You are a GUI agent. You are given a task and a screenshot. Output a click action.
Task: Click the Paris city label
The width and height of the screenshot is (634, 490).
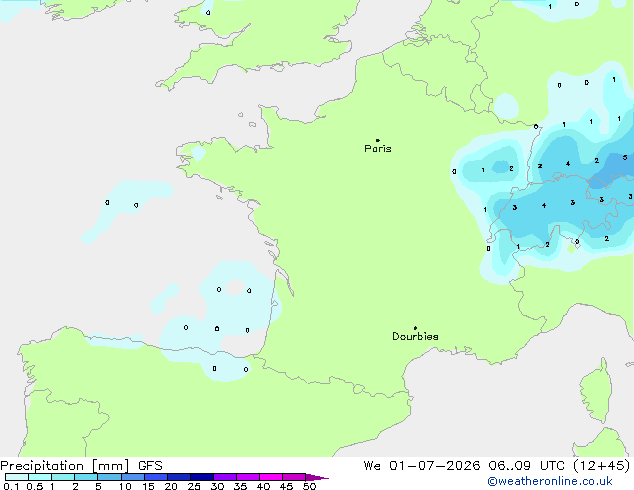[x=378, y=149]
